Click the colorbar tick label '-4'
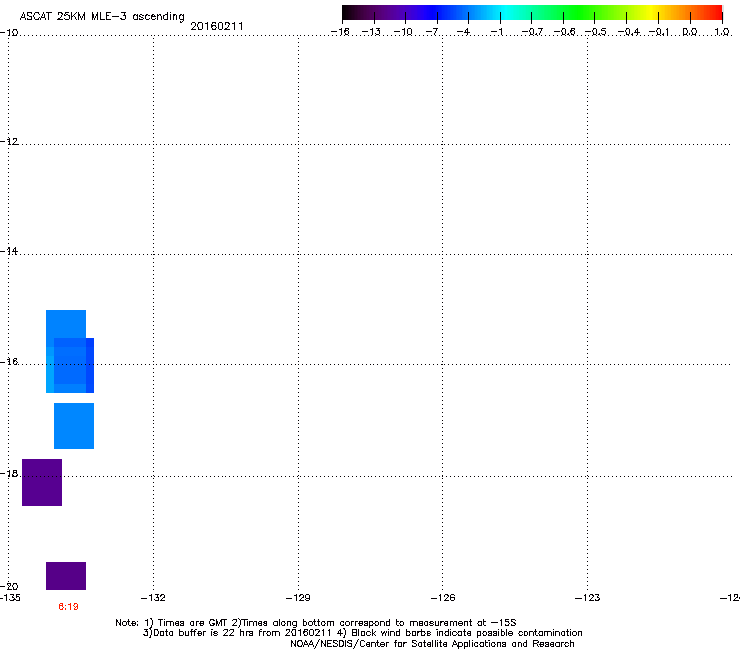Screen dimensions: 740x650 click(464, 32)
